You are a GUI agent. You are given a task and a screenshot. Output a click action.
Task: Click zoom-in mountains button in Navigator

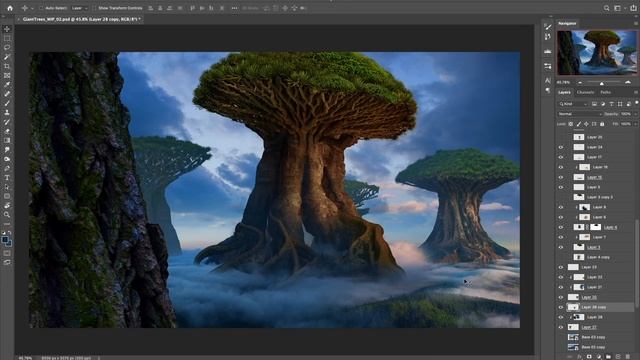[628, 82]
